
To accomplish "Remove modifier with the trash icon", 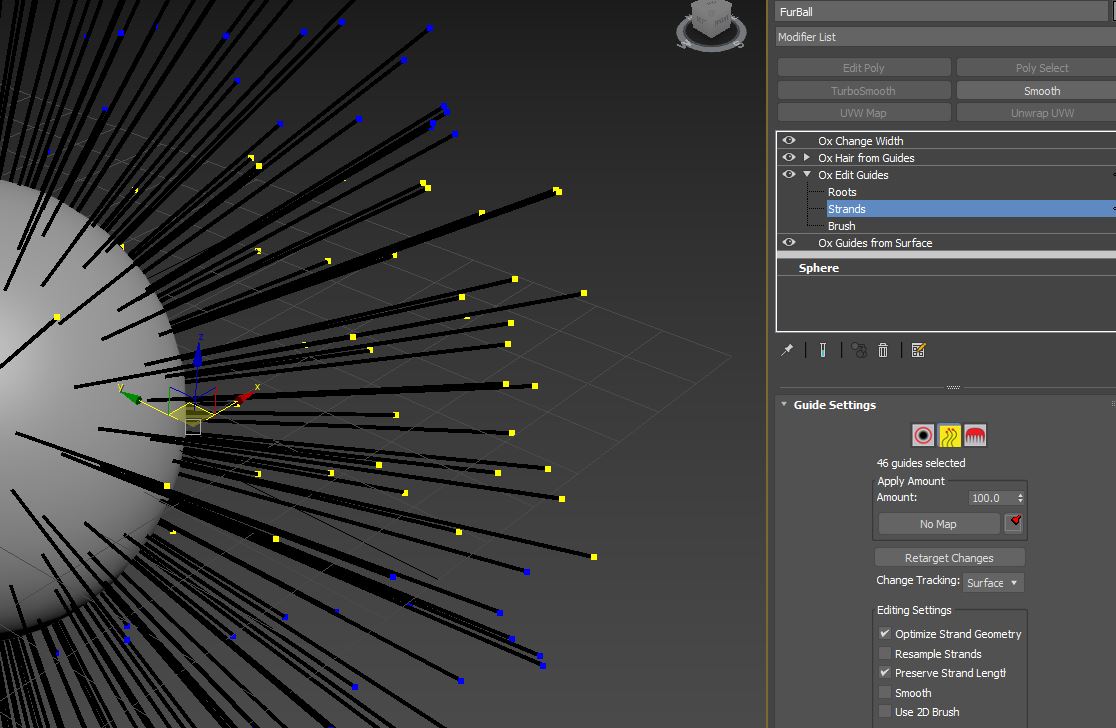I will click(883, 350).
